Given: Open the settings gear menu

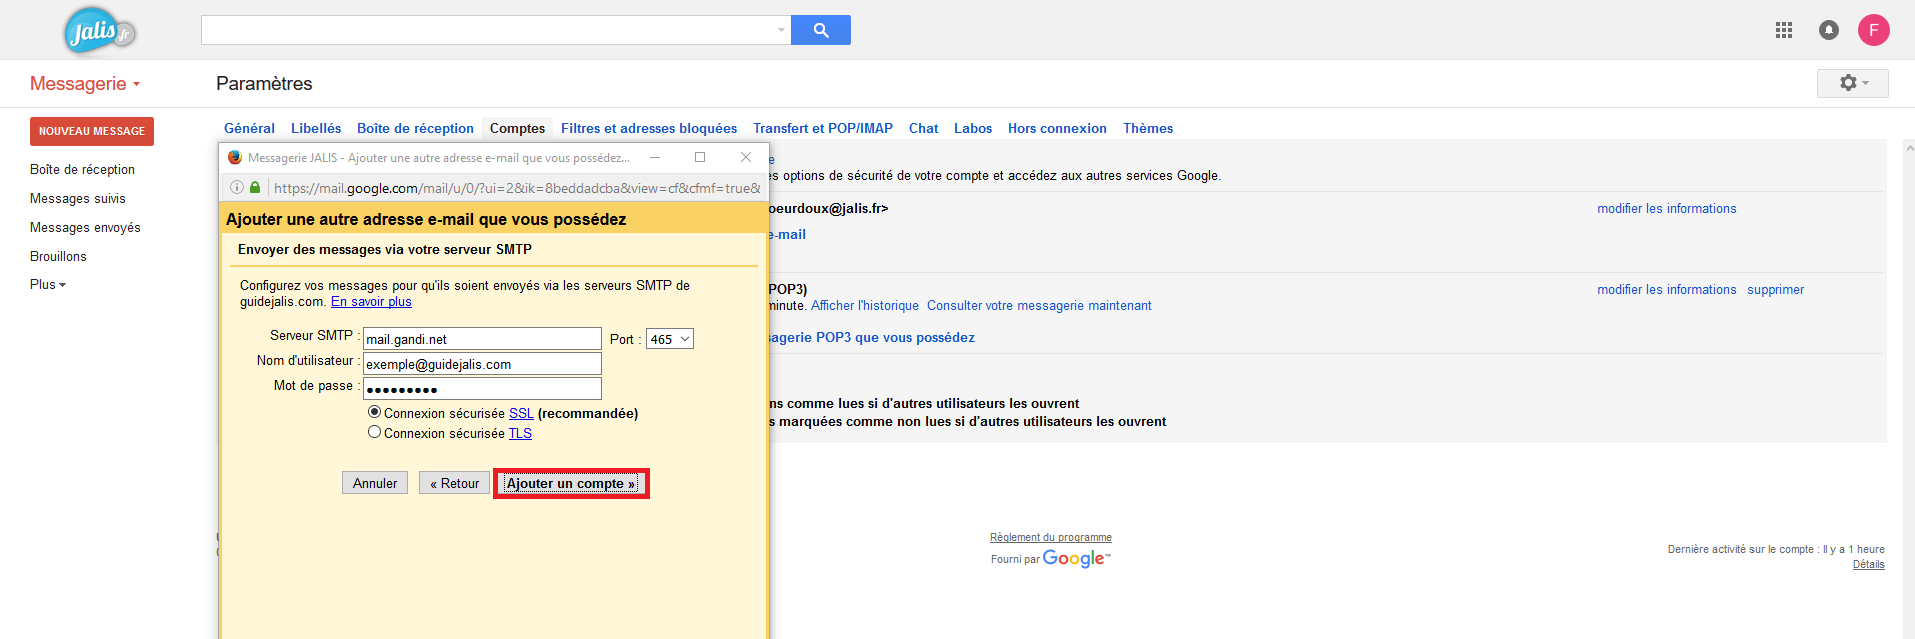Looking at the screenshot, I should [1852, 83].
